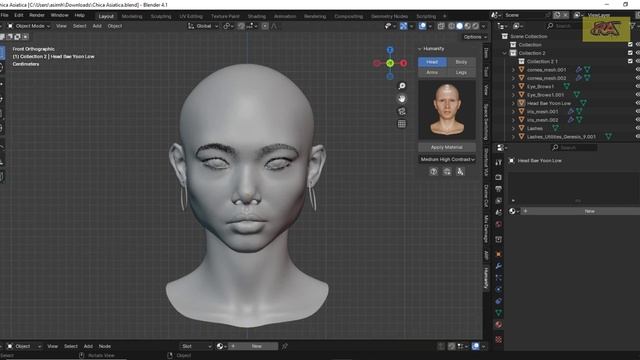
Task: Toggle X-ray mode in viewport header
Action: click(441, 26)
